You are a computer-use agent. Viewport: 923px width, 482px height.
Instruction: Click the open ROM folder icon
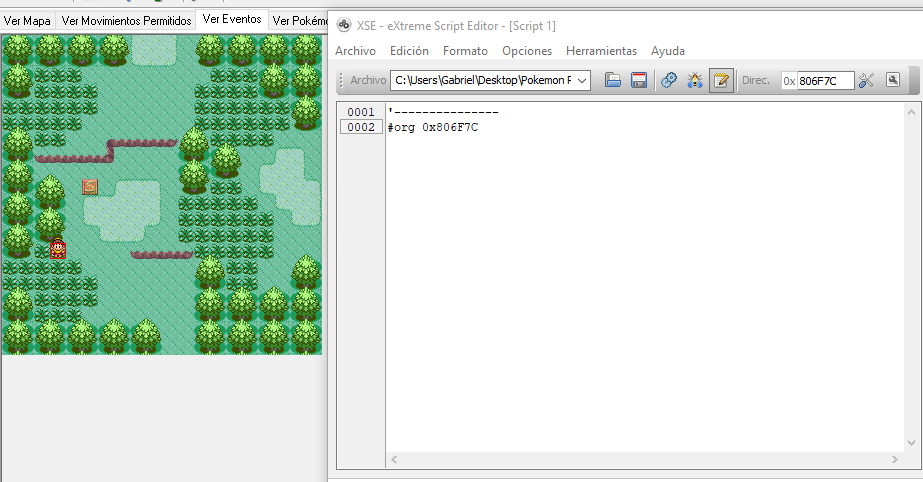pos(613,80)
